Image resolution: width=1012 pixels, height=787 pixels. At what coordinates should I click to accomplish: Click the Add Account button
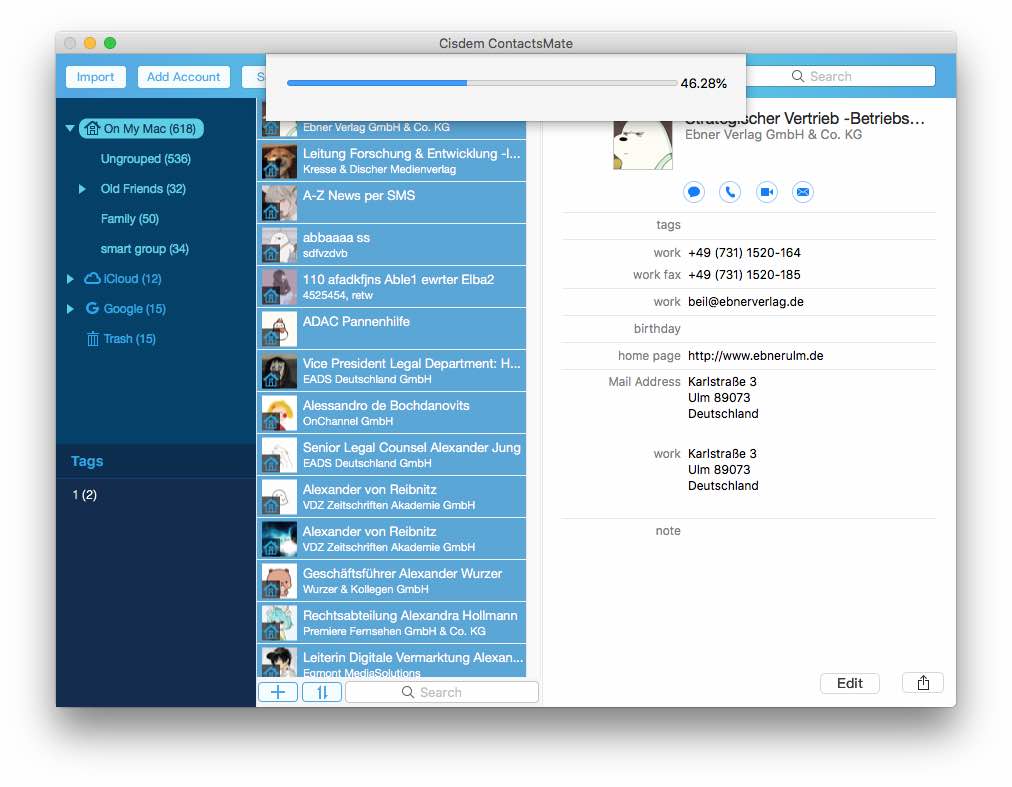coord(183,77)
